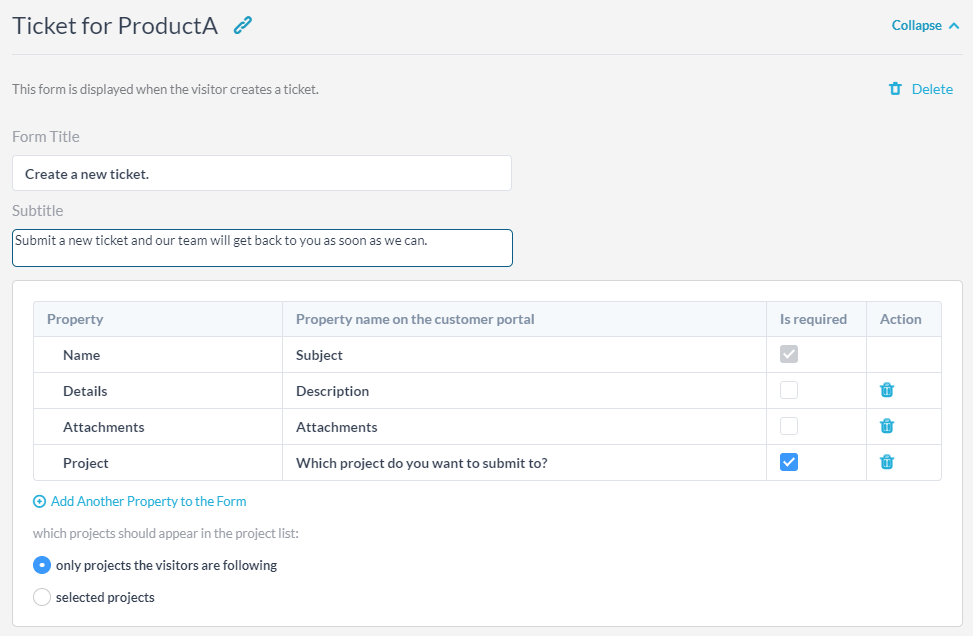The width and height of the screenshot is (973, 636).
Task: Focus the Subtitle text area
Action: [x=261, y=248]
